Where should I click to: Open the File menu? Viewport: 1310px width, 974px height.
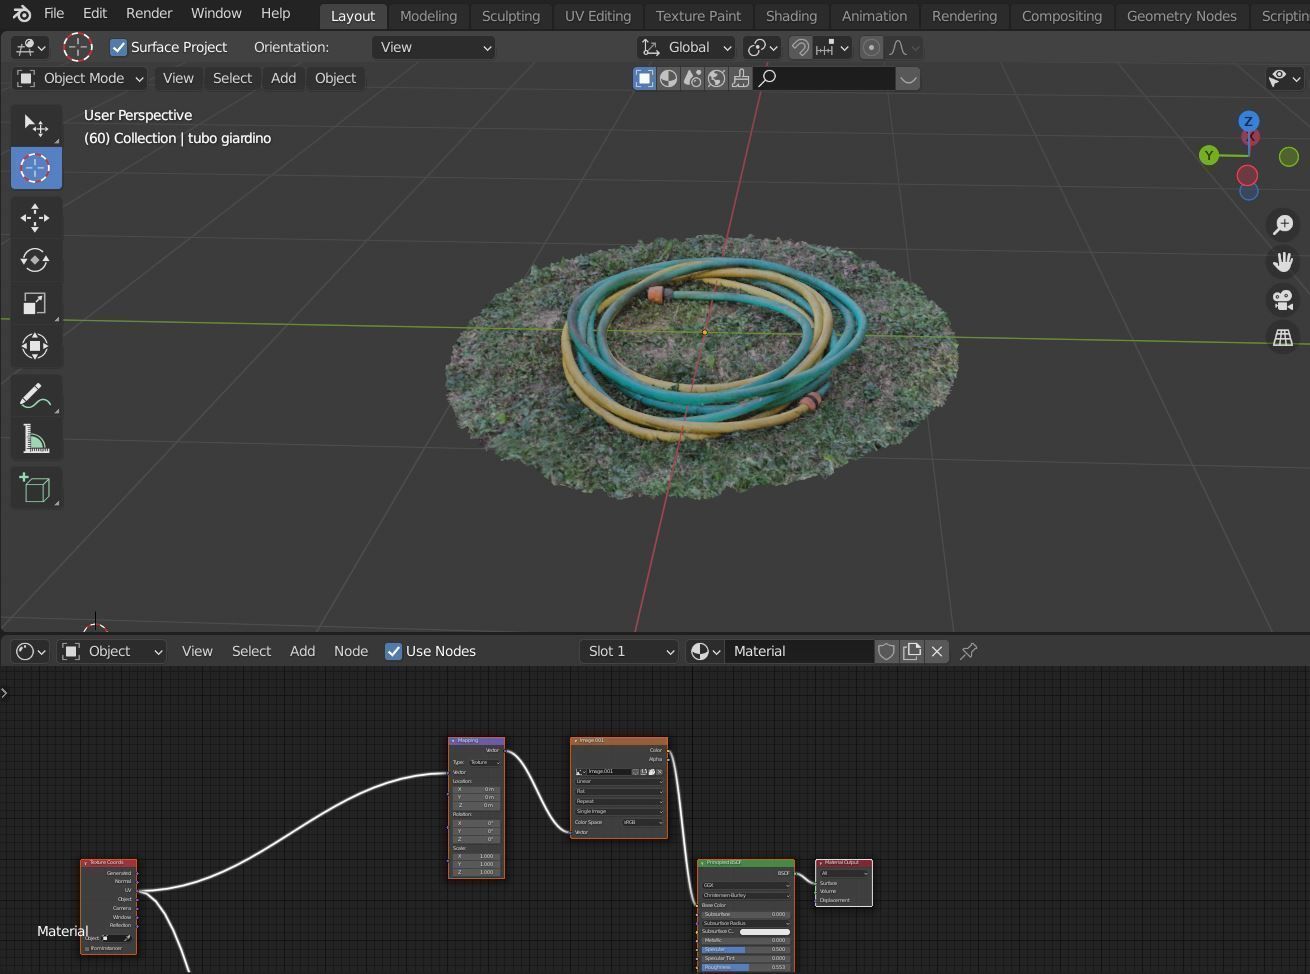tap(54, 14)
